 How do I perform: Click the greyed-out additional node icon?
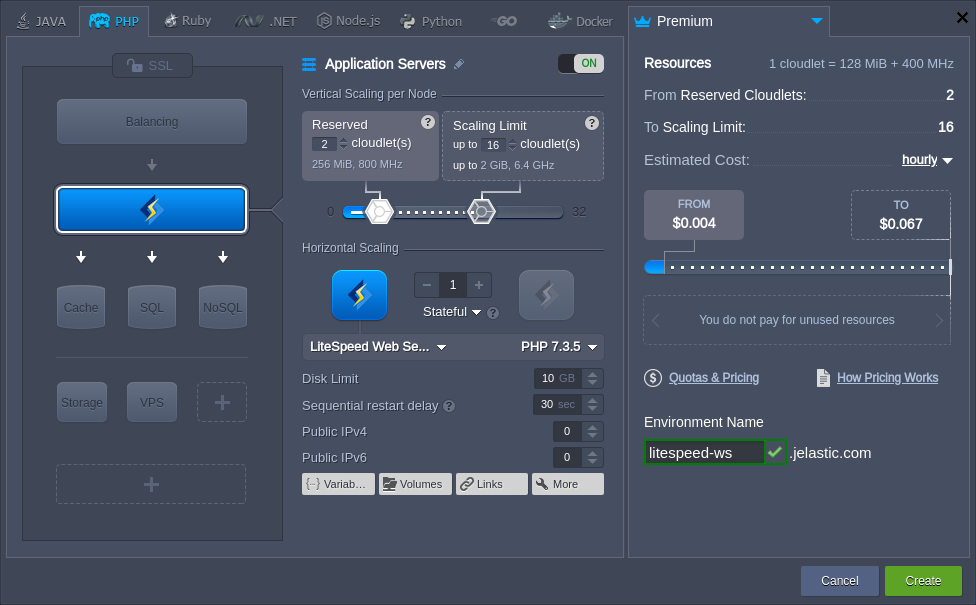click(547, 295)
